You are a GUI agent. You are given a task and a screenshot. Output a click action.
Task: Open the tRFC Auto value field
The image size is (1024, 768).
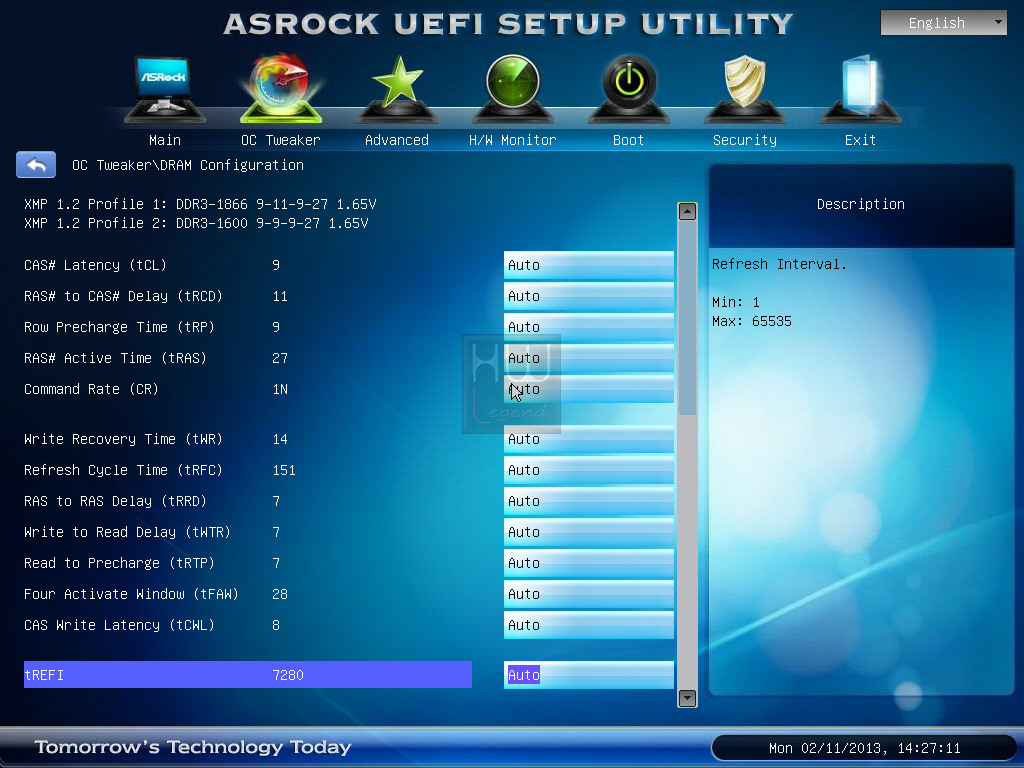(588, 470)
